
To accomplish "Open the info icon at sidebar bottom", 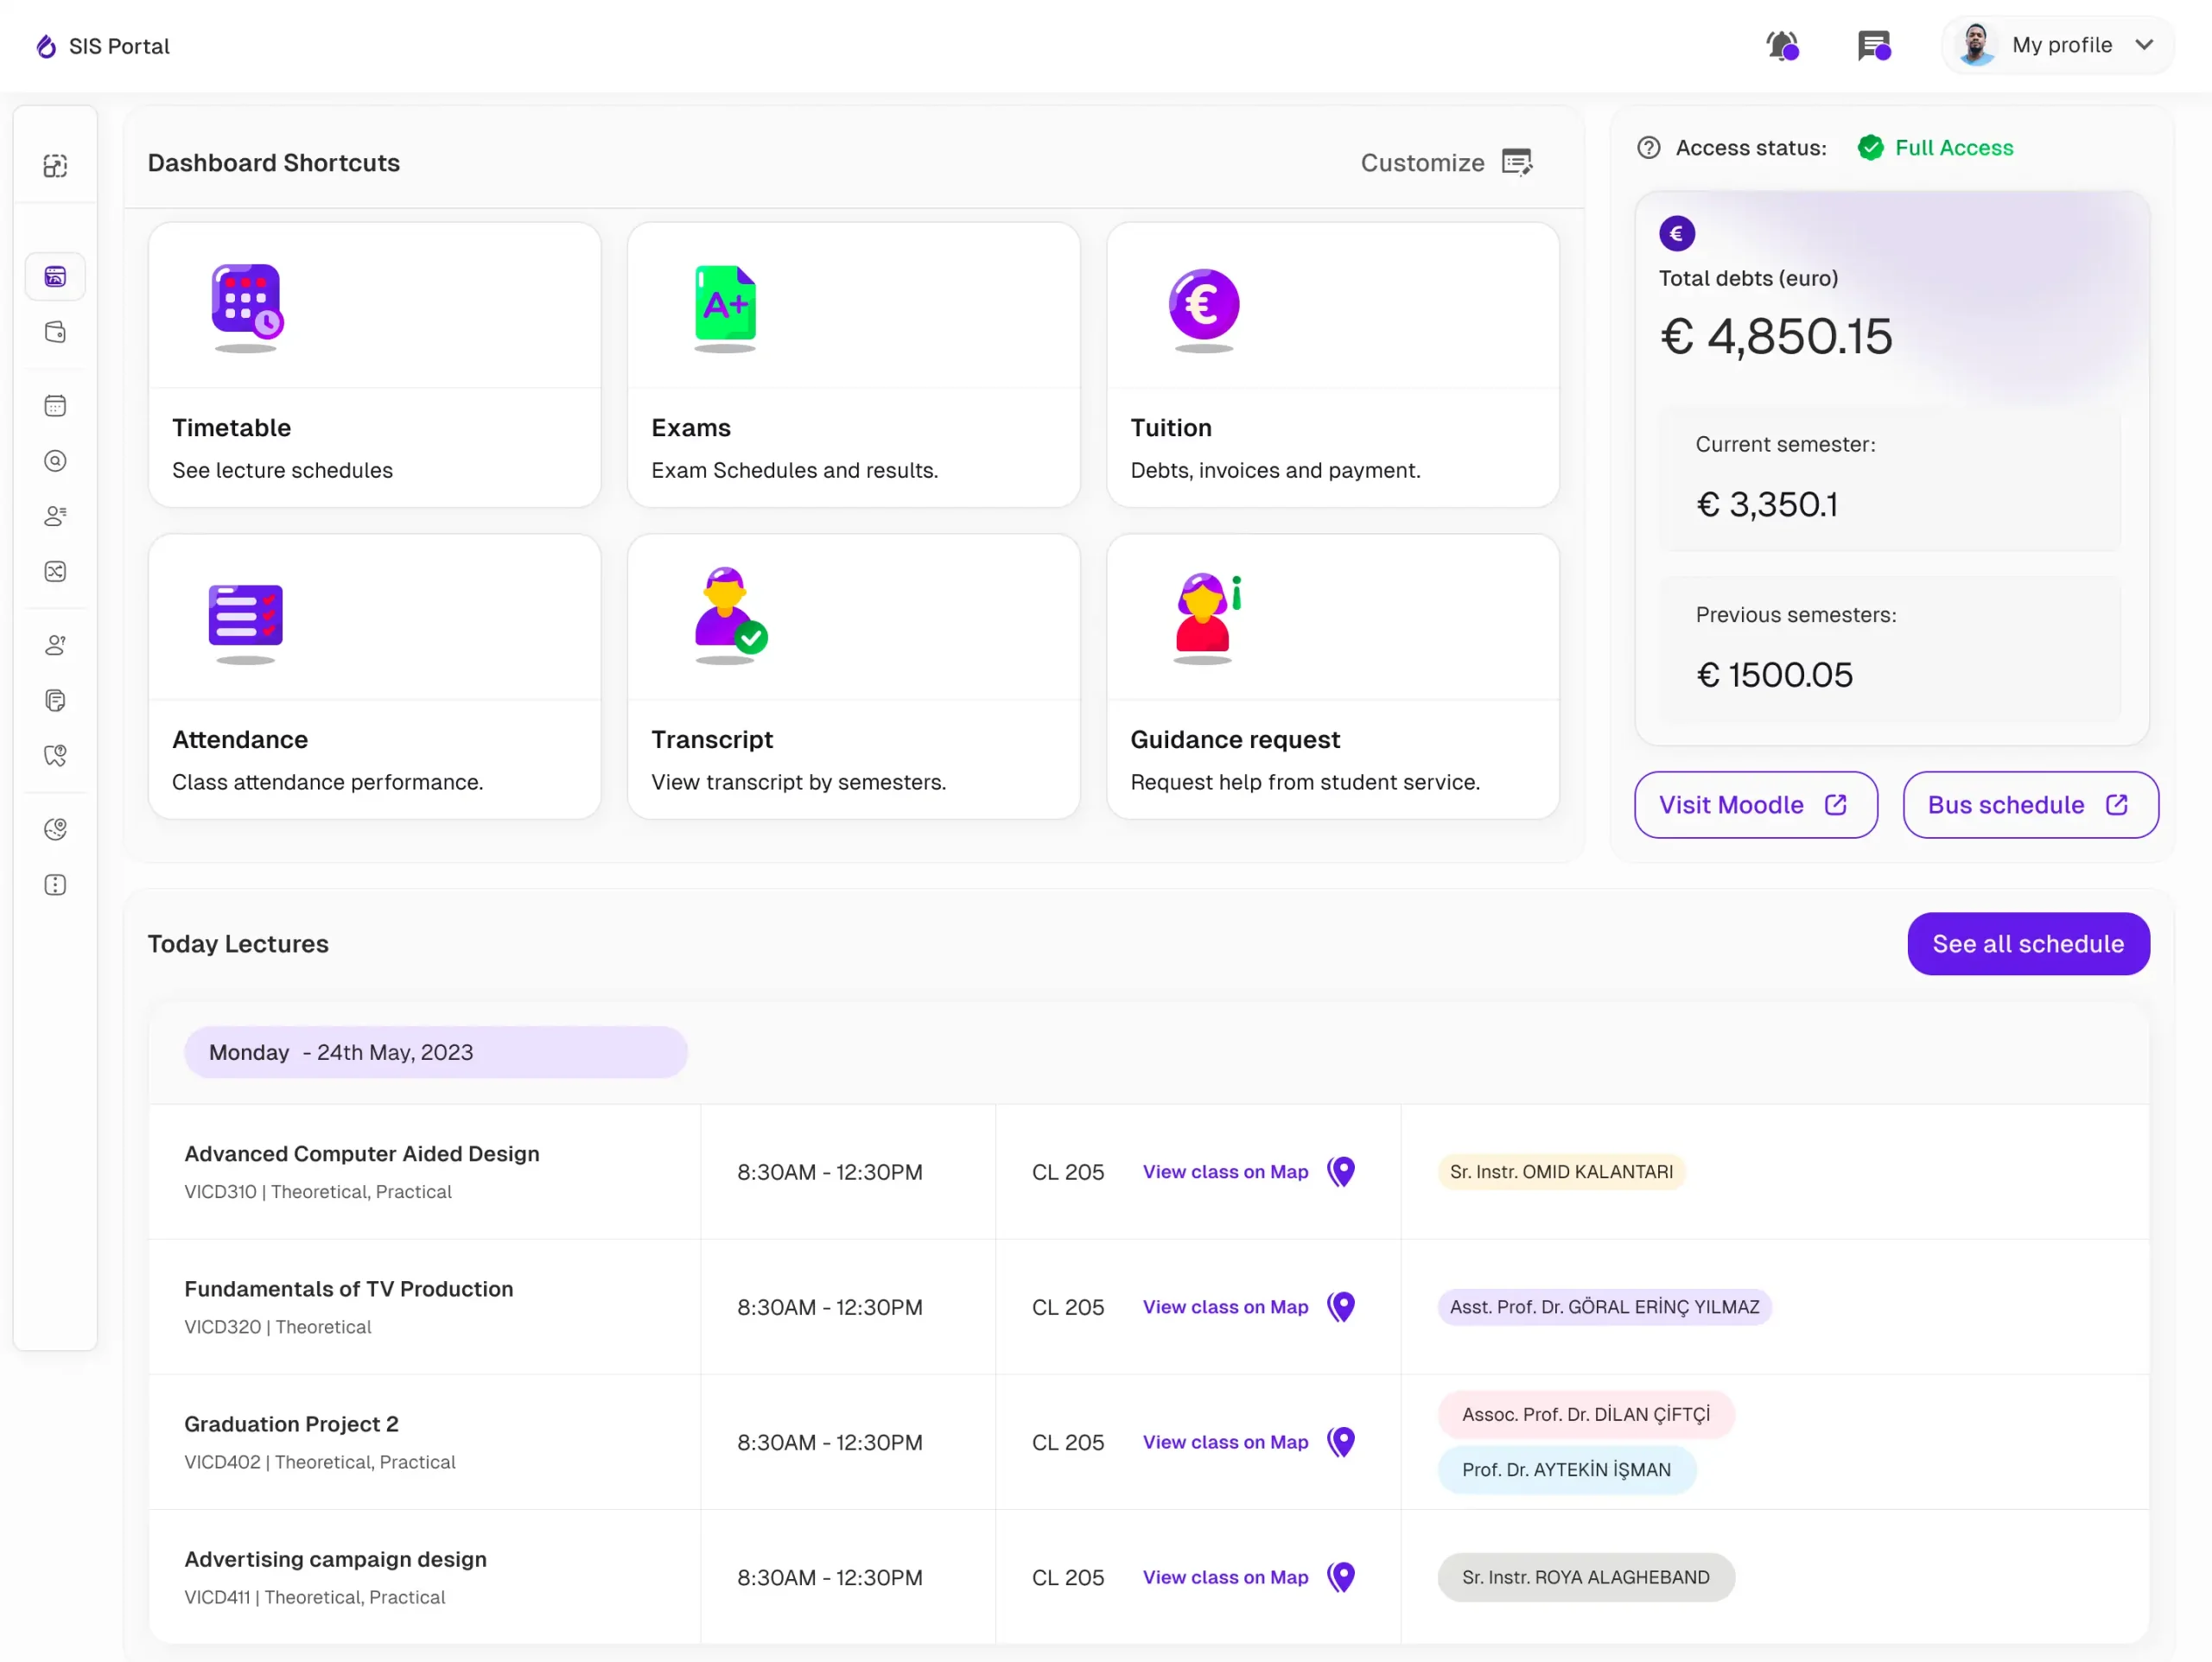I will click(x=55, y=885).
